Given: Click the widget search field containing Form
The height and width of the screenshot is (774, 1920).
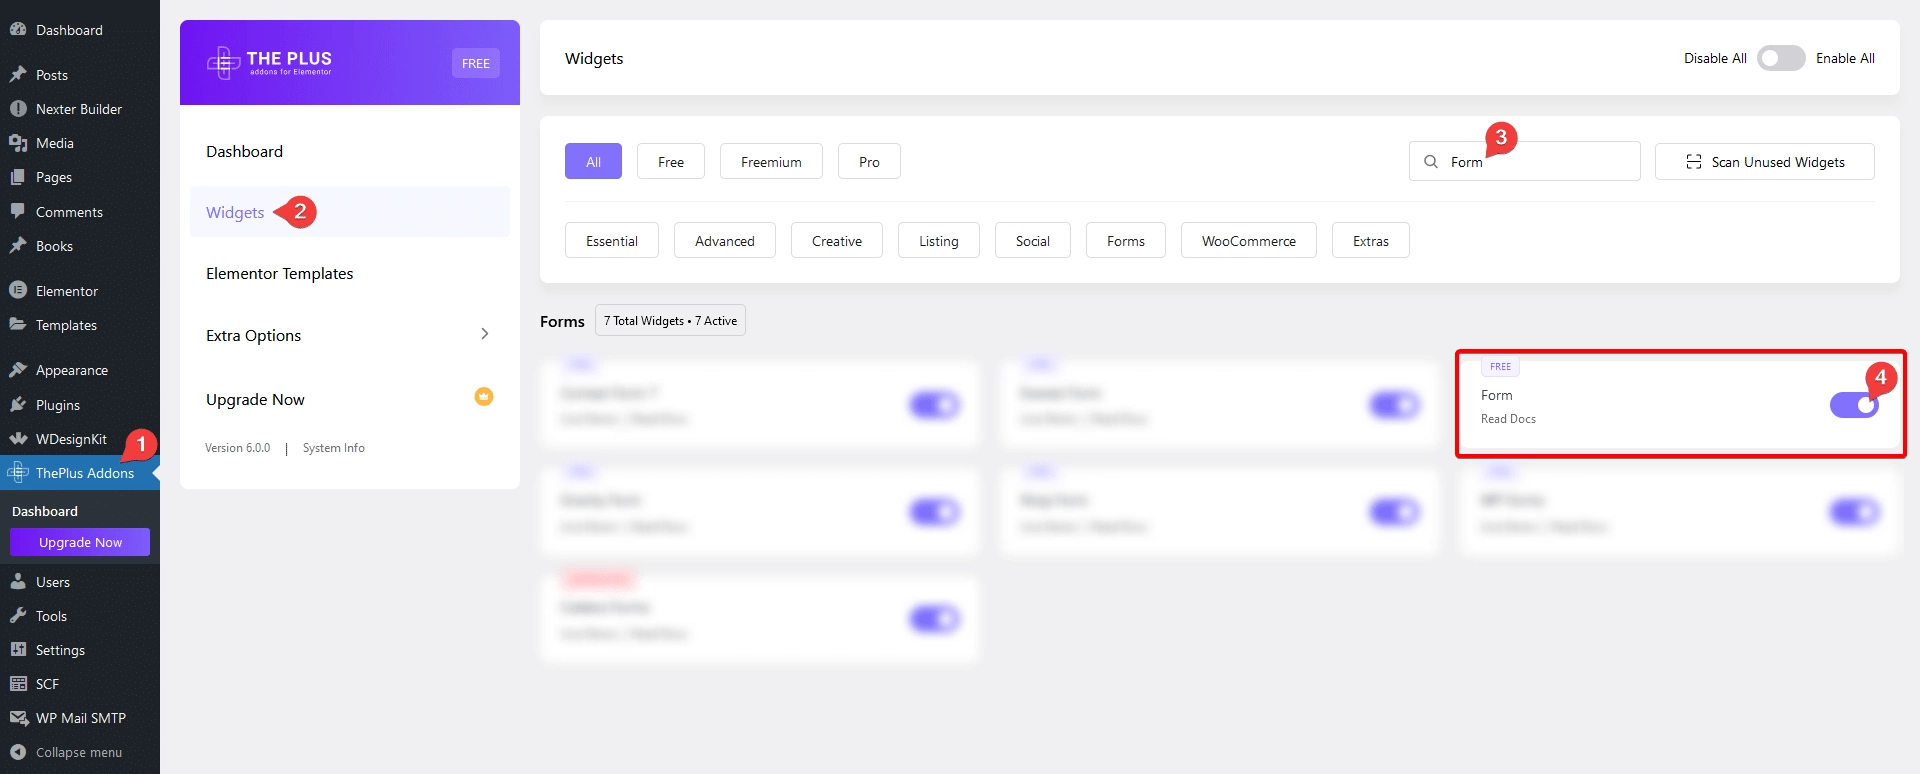Looking at the screenshot, I should point(1525,161).
